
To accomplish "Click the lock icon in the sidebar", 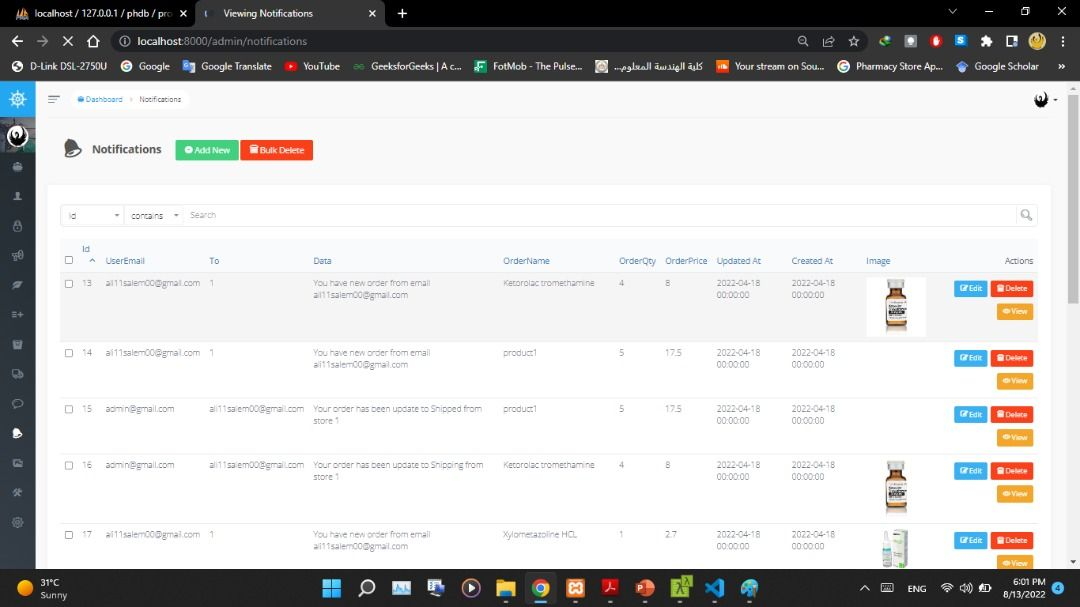I will [x=16, y=227].
